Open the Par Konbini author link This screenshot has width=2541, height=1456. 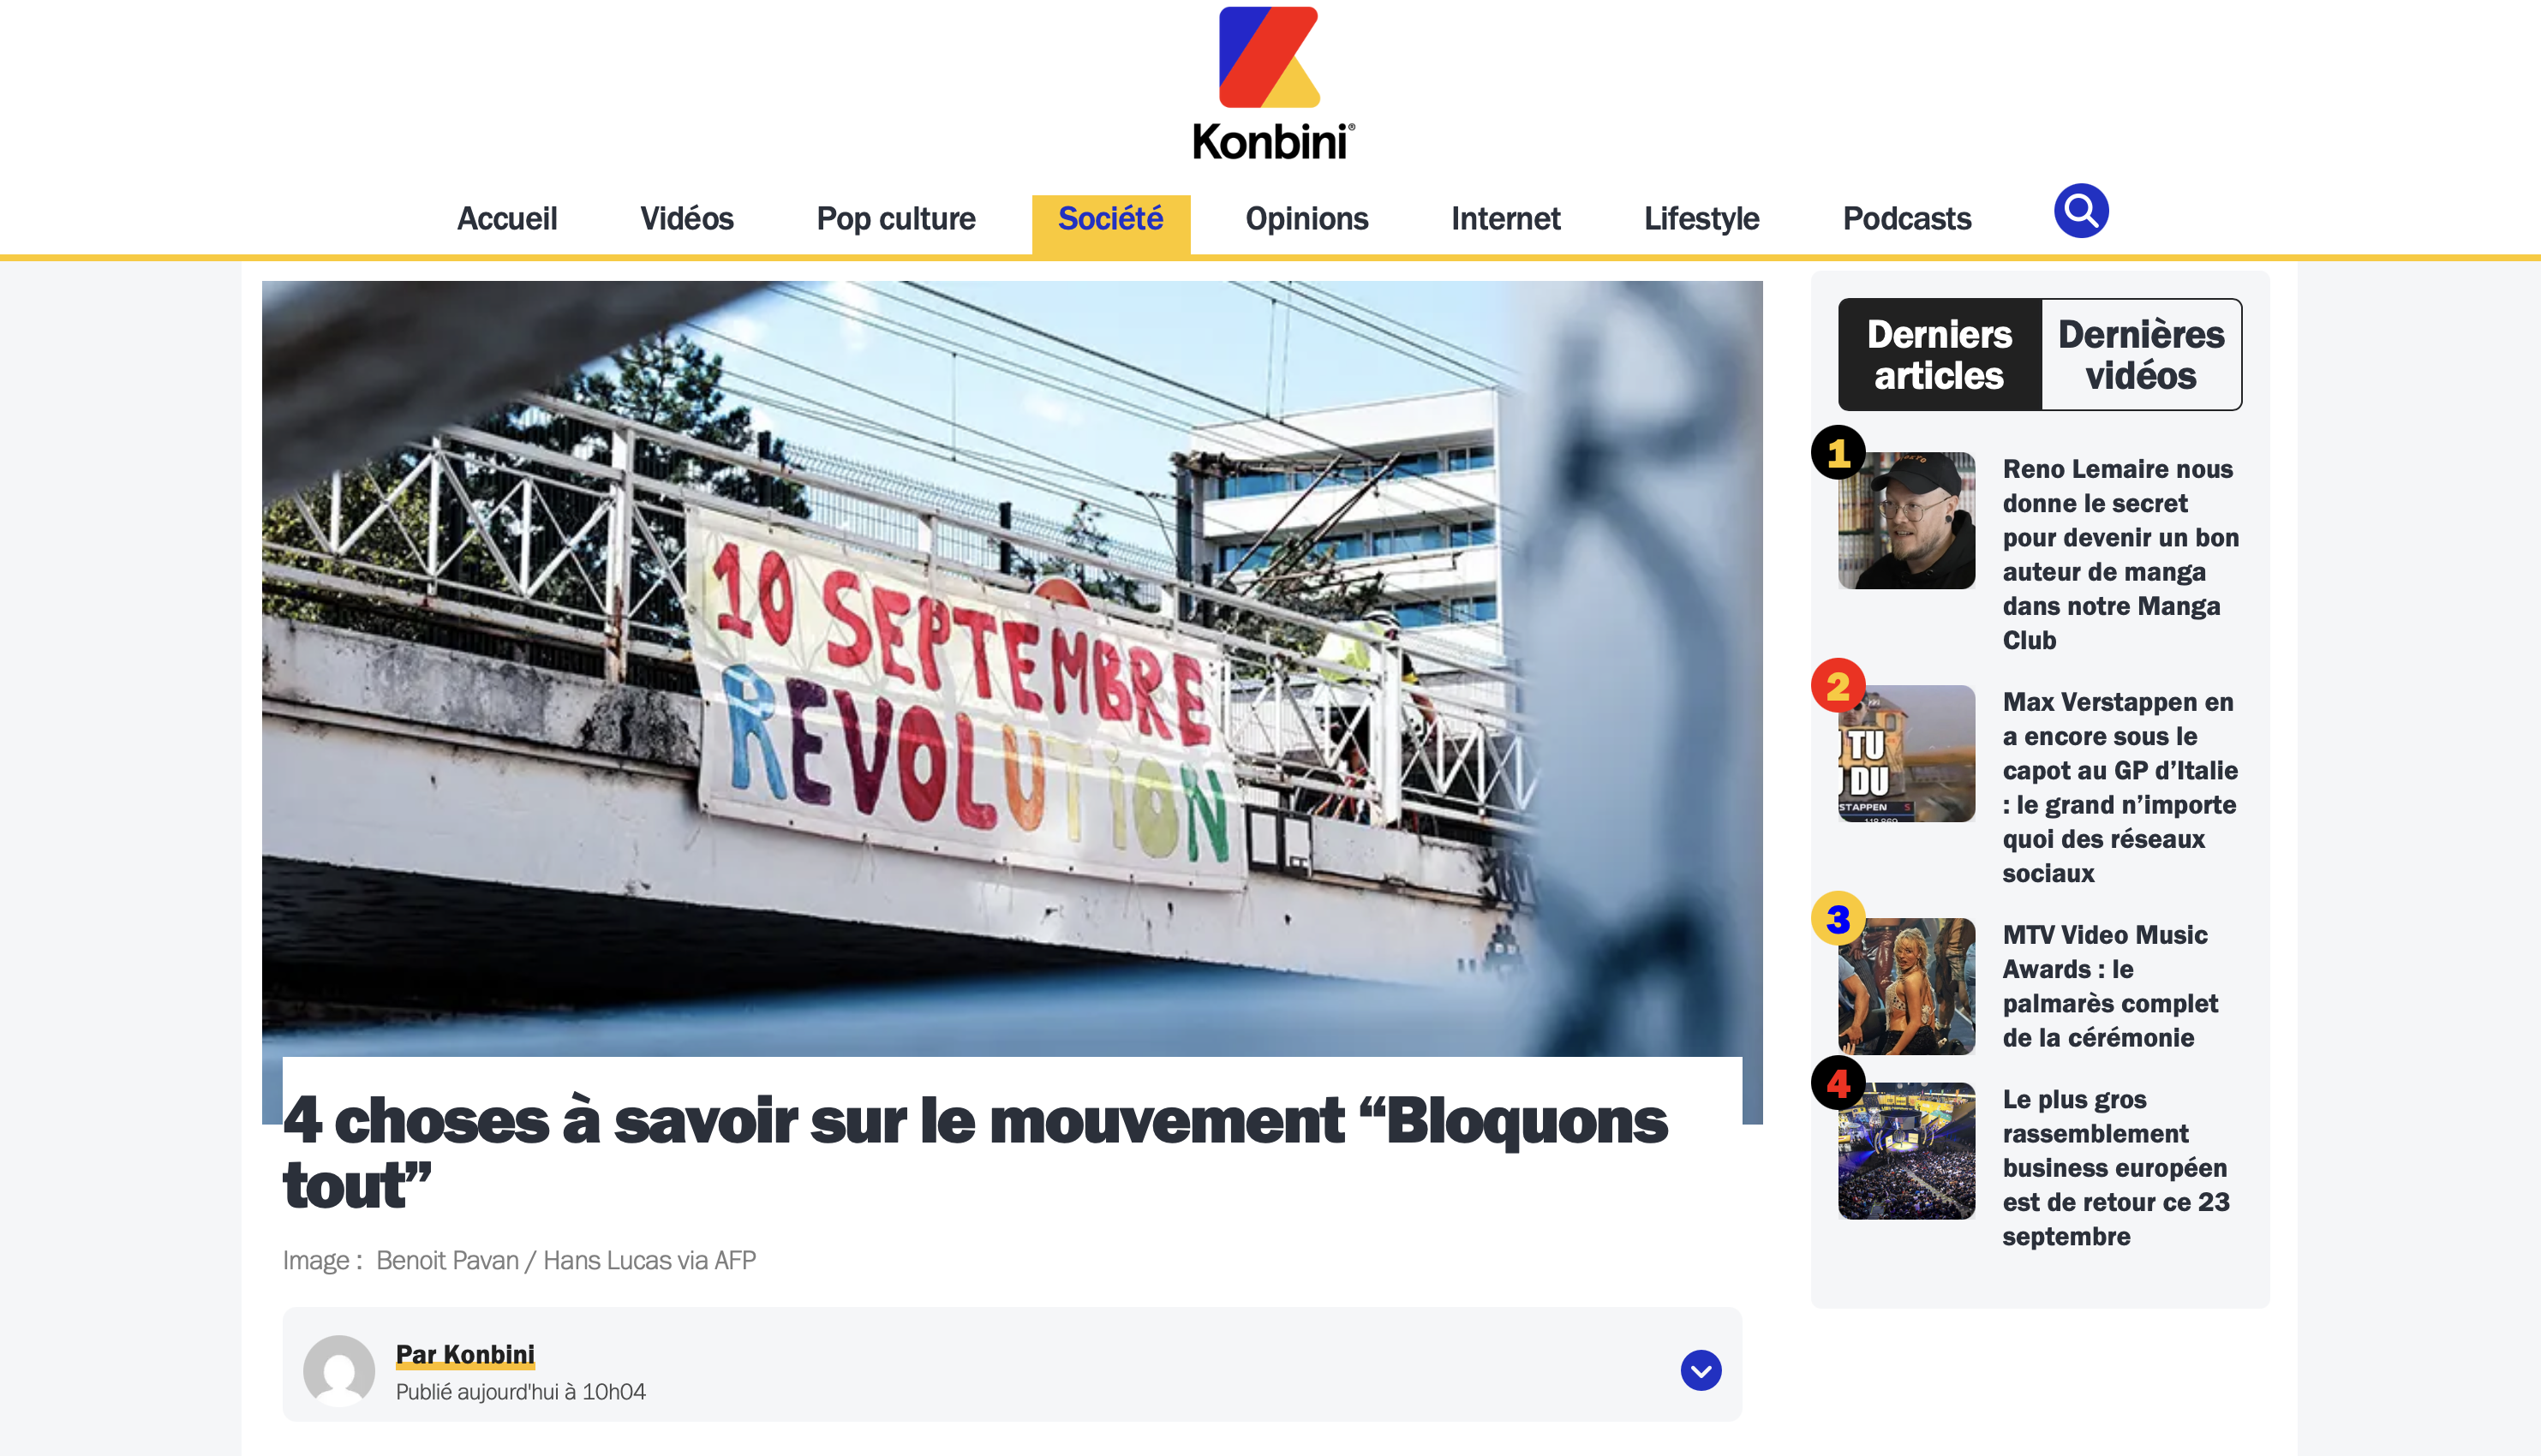pos(465,1354)
